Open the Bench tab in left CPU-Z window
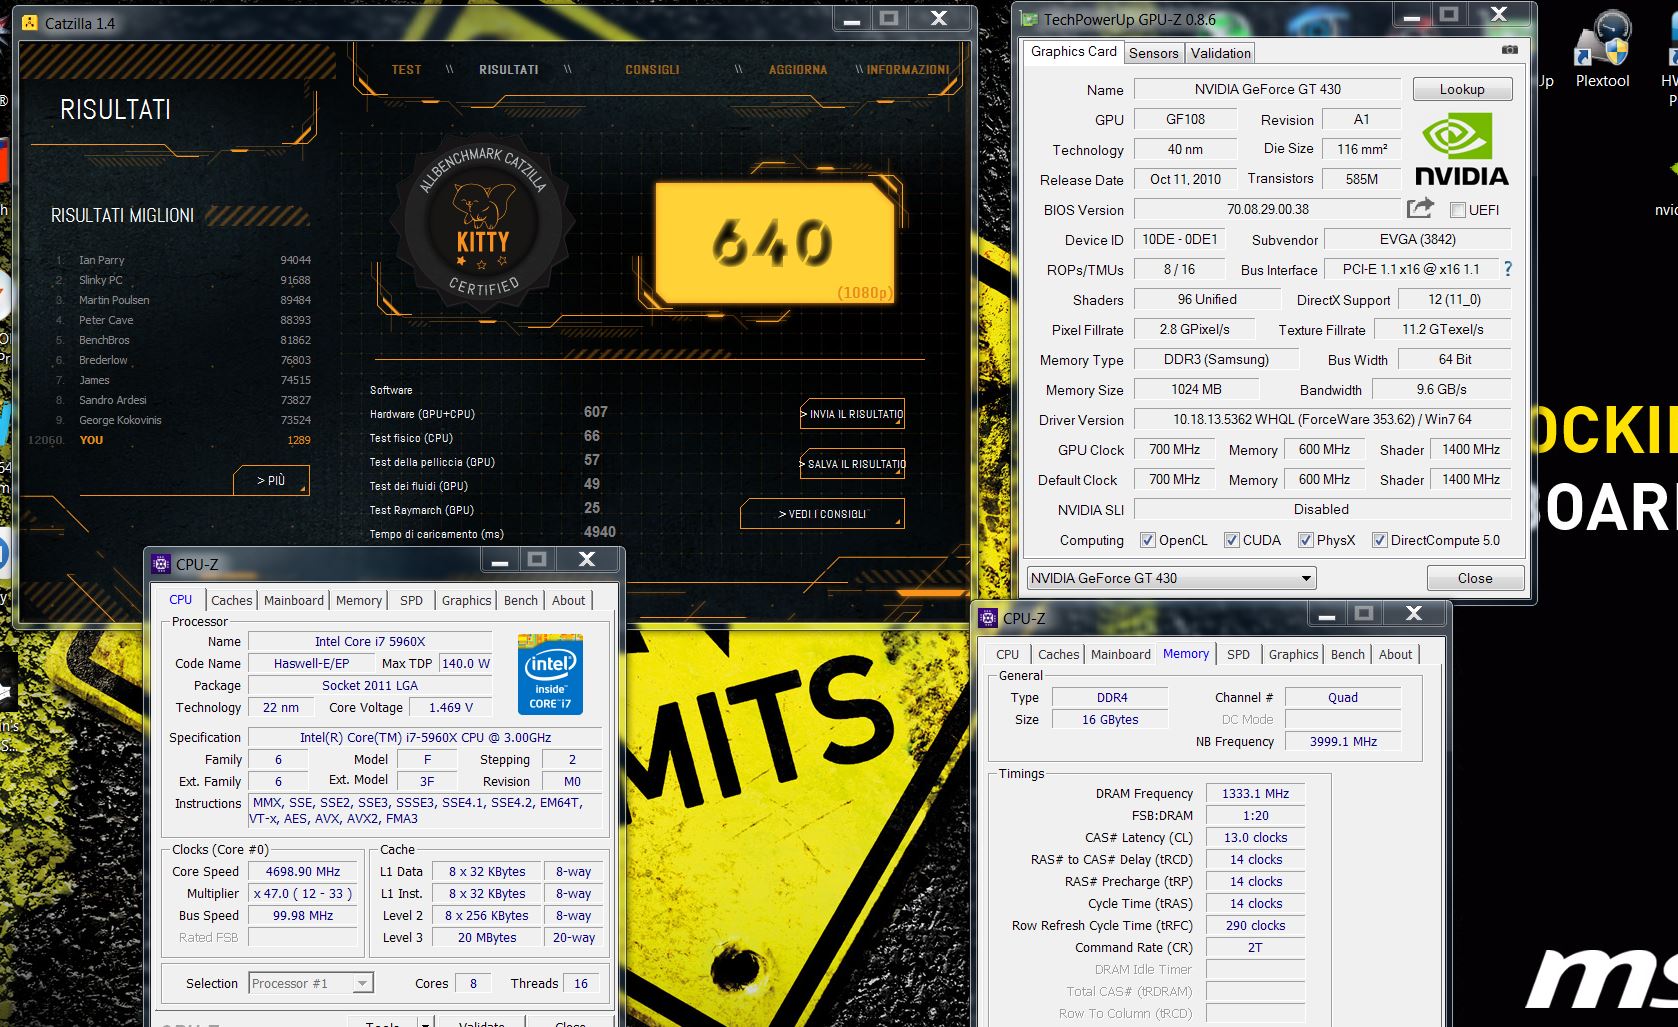This screenshot has width=1678, height=1027. (x=521, y=600)
